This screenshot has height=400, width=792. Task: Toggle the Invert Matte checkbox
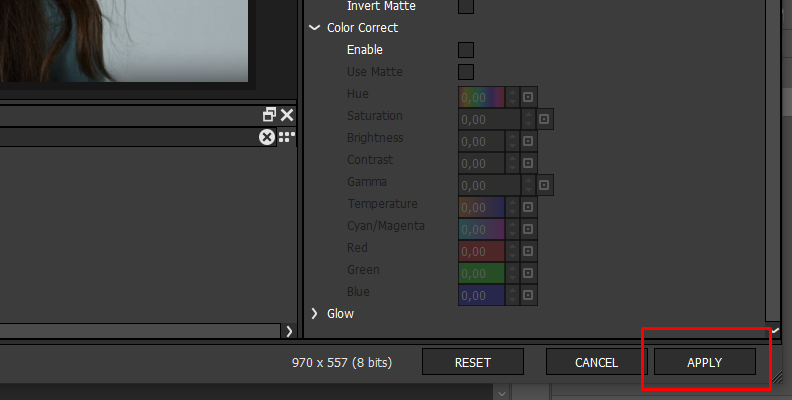466,7
